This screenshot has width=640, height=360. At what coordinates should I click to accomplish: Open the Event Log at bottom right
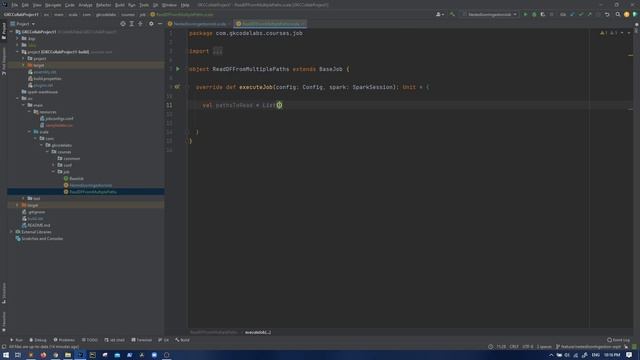619,340
